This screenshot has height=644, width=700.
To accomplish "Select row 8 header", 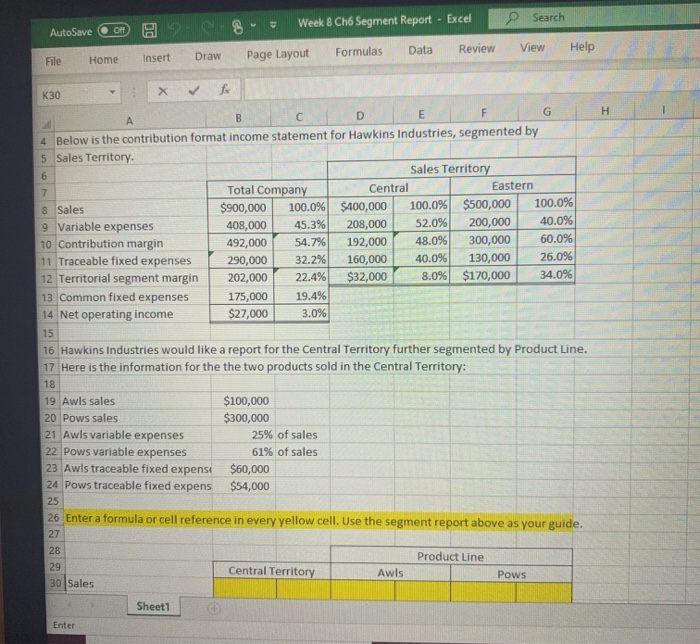I will [47, 210].
